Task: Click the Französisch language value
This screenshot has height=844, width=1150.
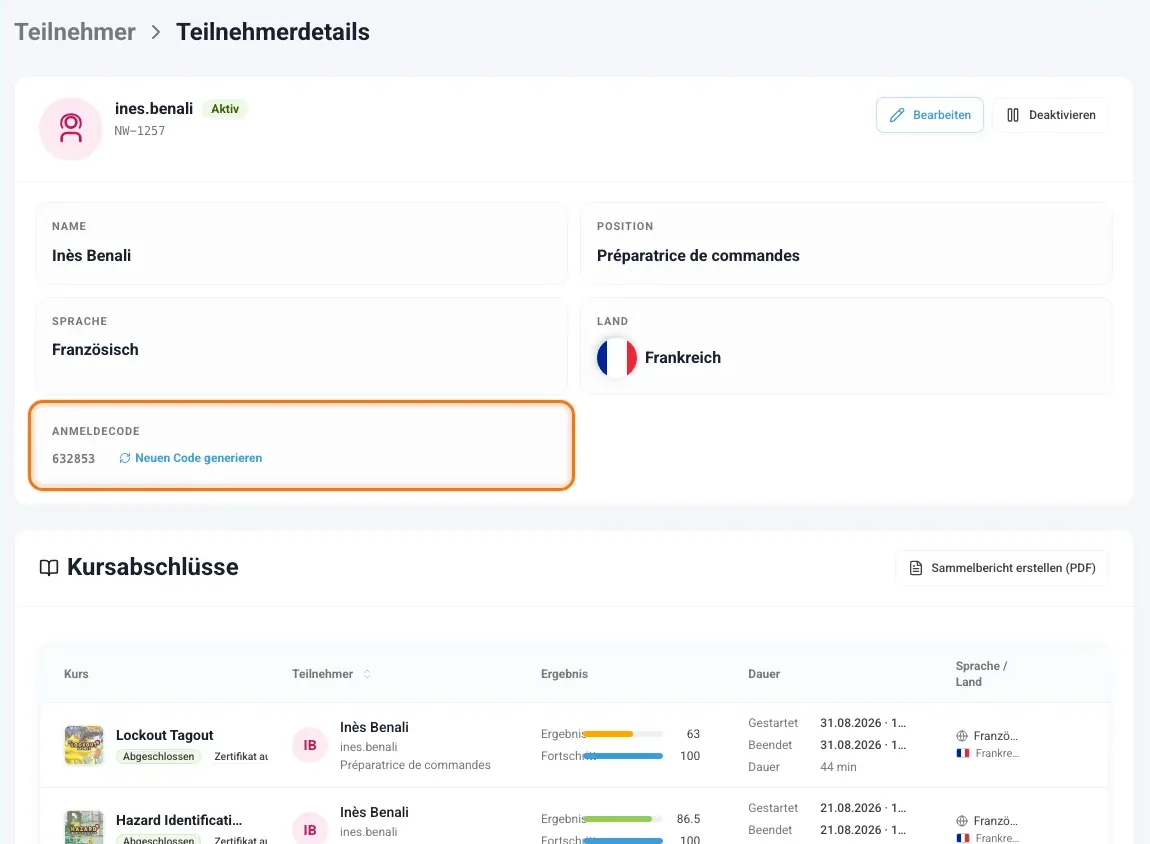Action: coord(95,350)
